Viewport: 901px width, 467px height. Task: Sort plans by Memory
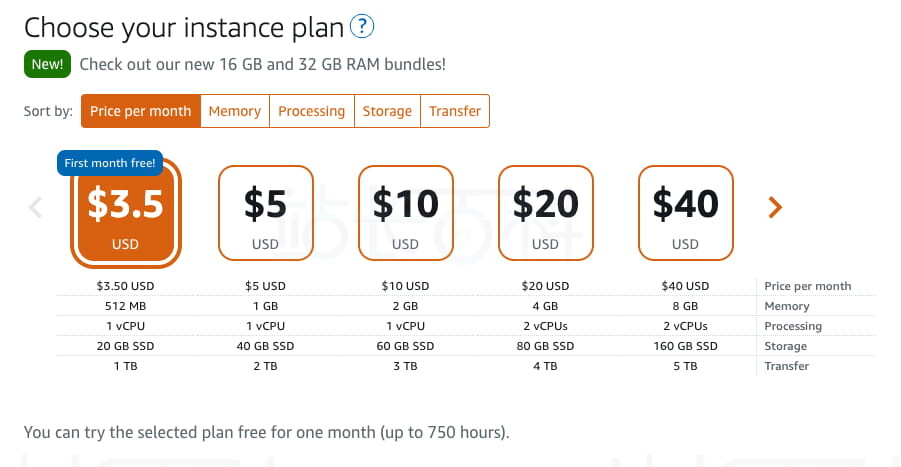pyautogui.click(x=235, y=111)
